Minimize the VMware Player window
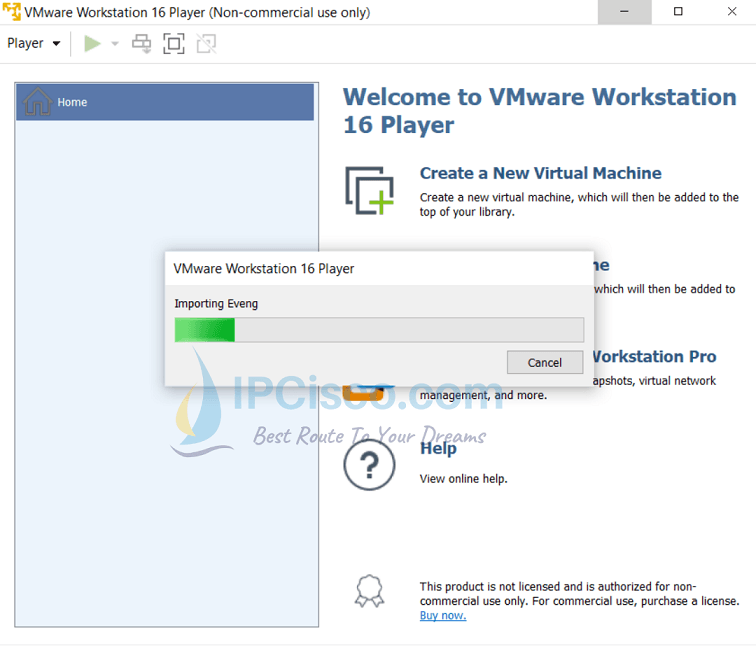This screenshot has height=646, width=756. coord(624,12)
